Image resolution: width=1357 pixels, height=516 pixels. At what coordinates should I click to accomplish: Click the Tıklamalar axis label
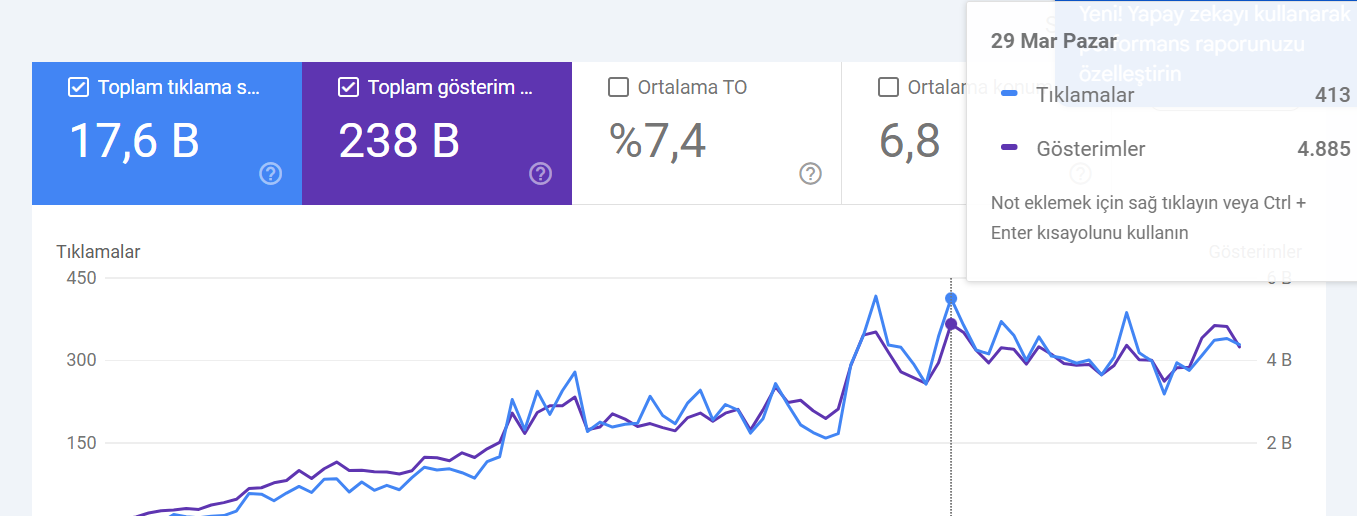(98, 252)
